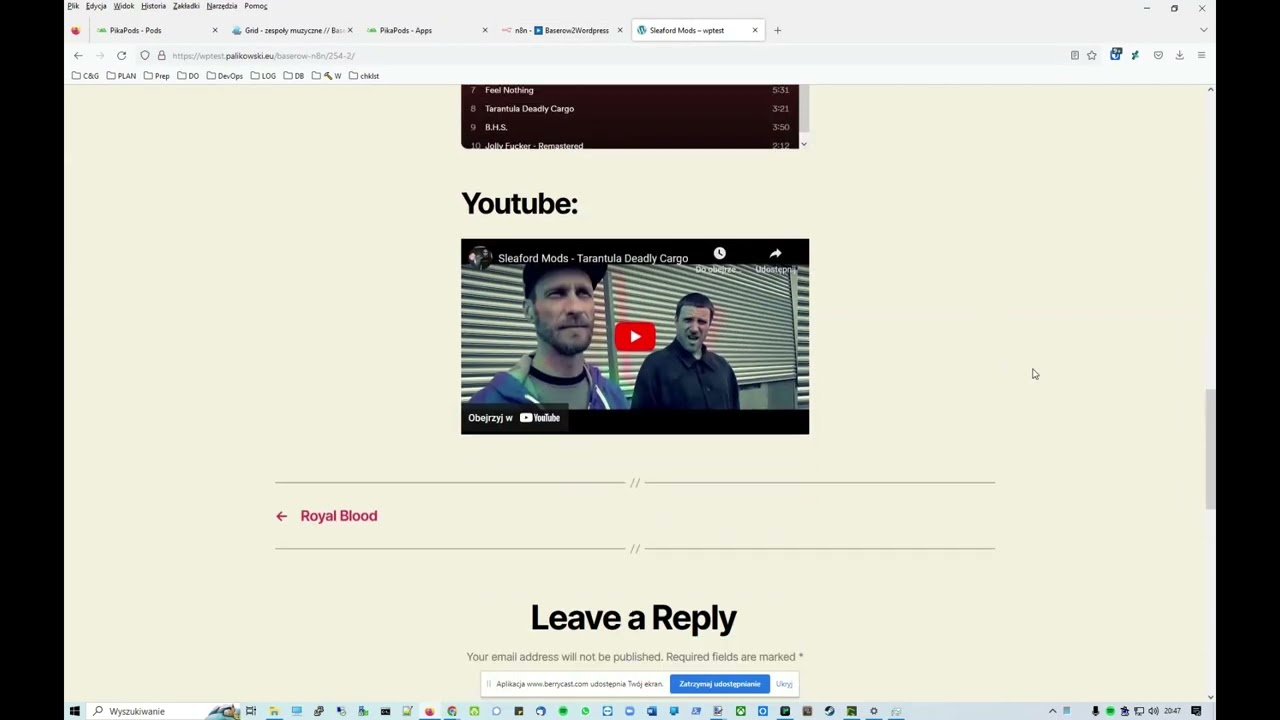Open the Zakładki menu
This screenshot has height=720, width=1280.
pyautogui.click(x=186, y=6)
